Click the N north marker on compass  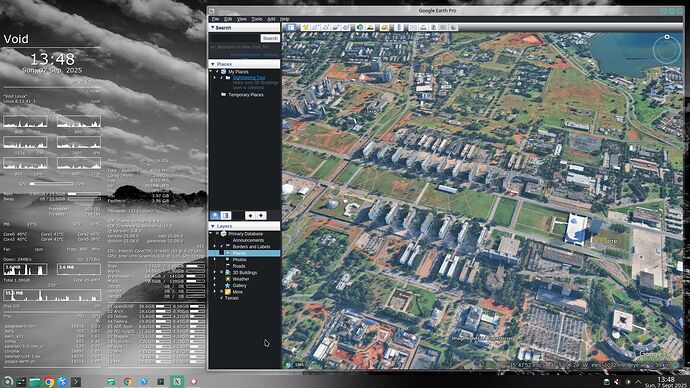pyautogui.click(x=667, y=37)
